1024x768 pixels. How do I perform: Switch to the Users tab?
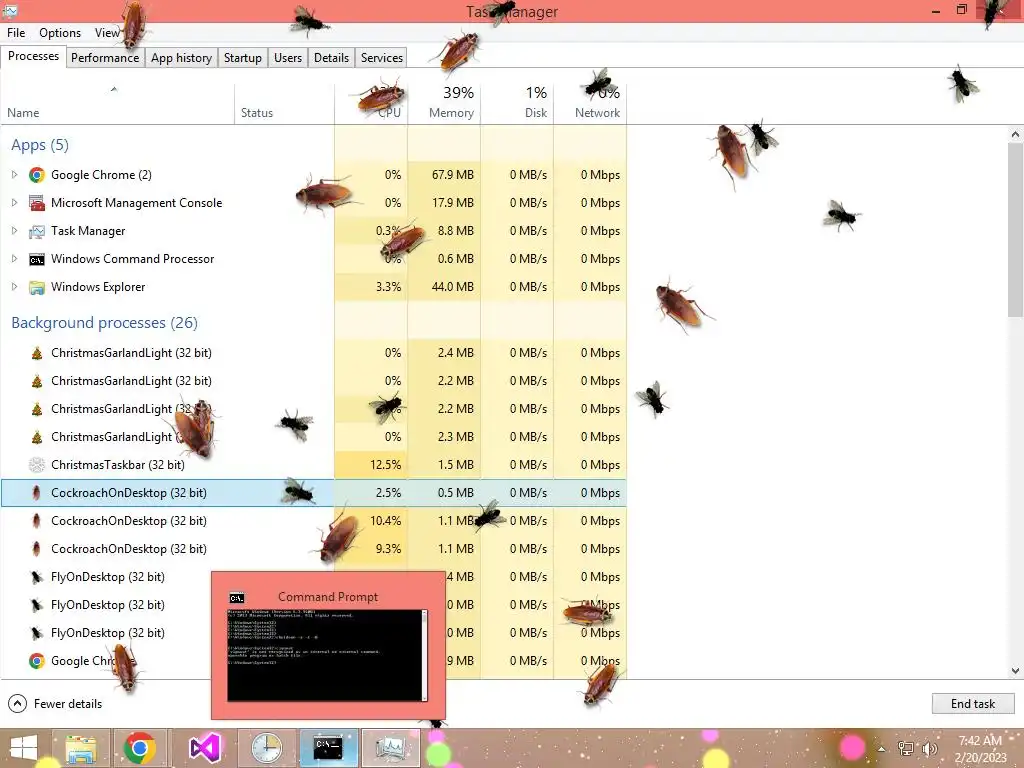(x=288, y=57)
